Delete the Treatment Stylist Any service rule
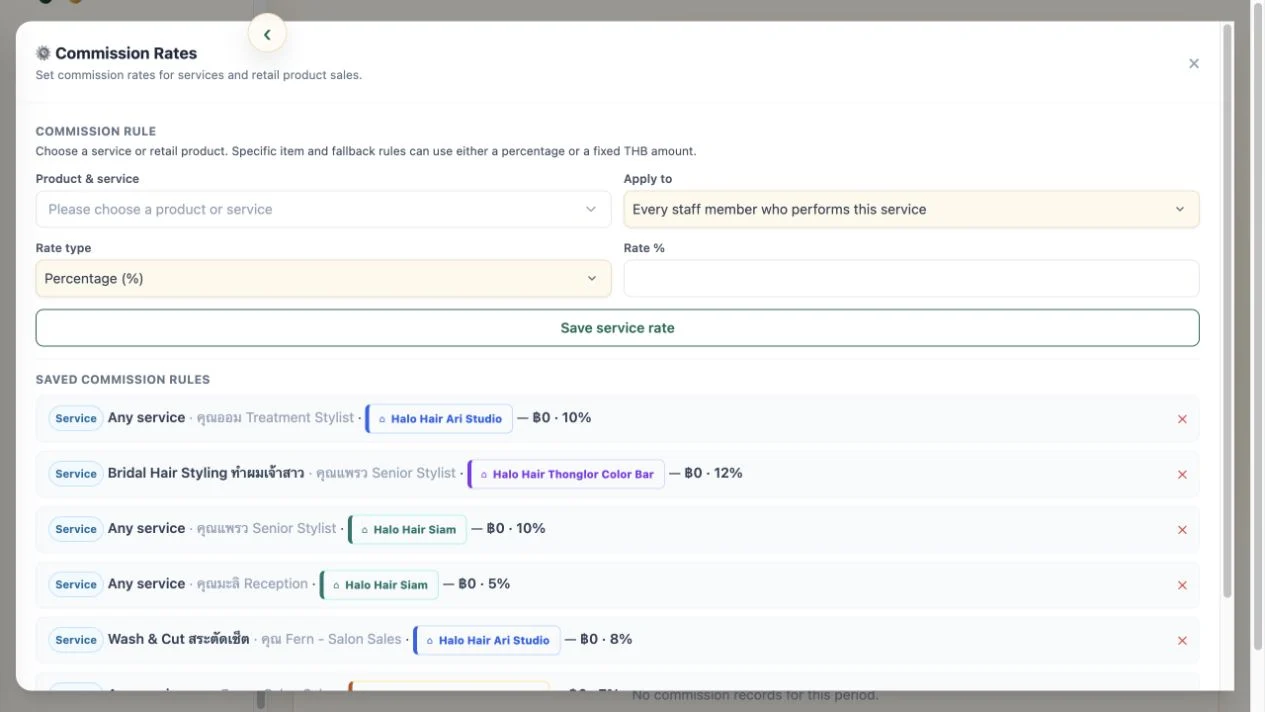1265x712 pixels. pos(1182,419)
